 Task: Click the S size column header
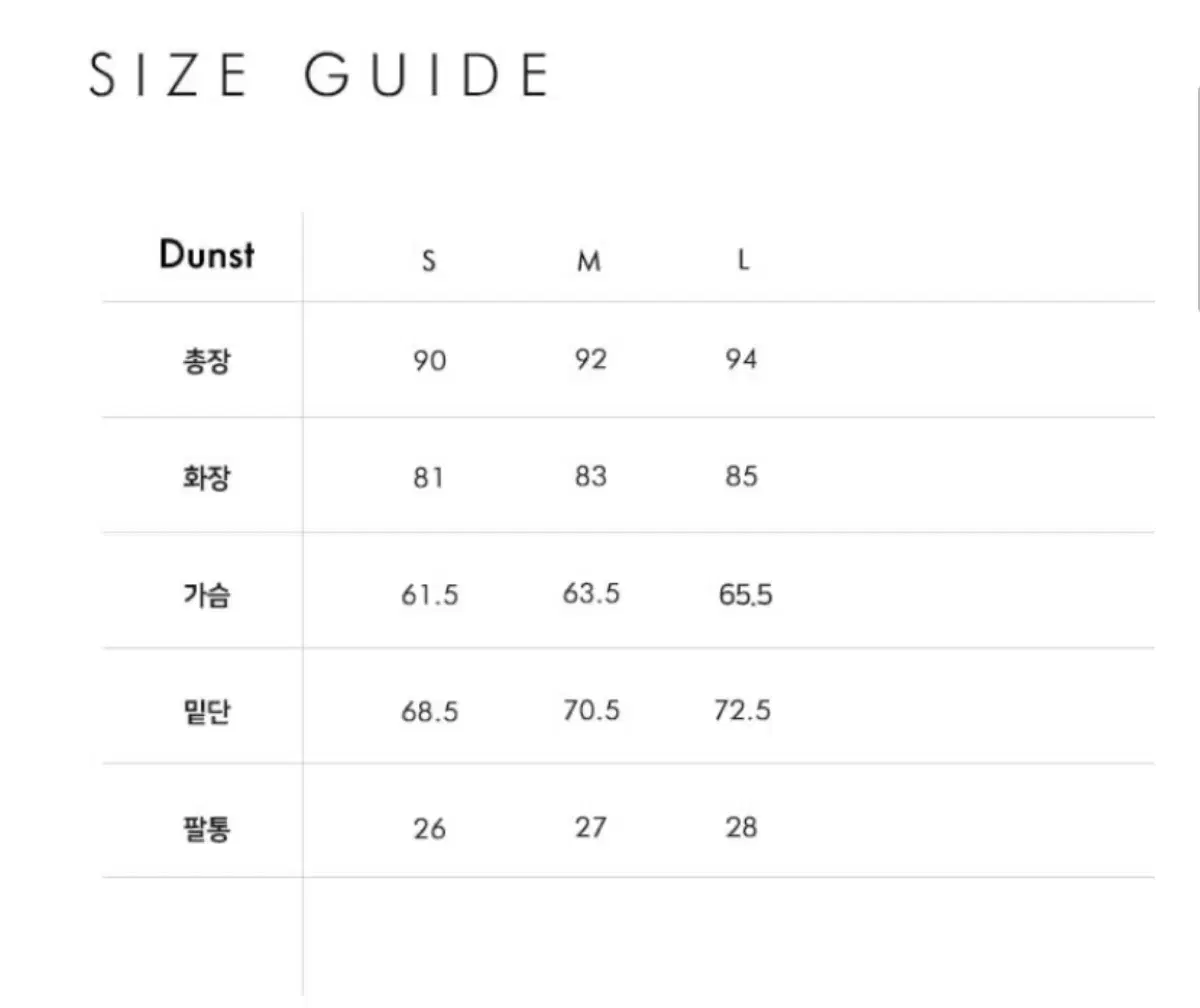click(429, 262)
